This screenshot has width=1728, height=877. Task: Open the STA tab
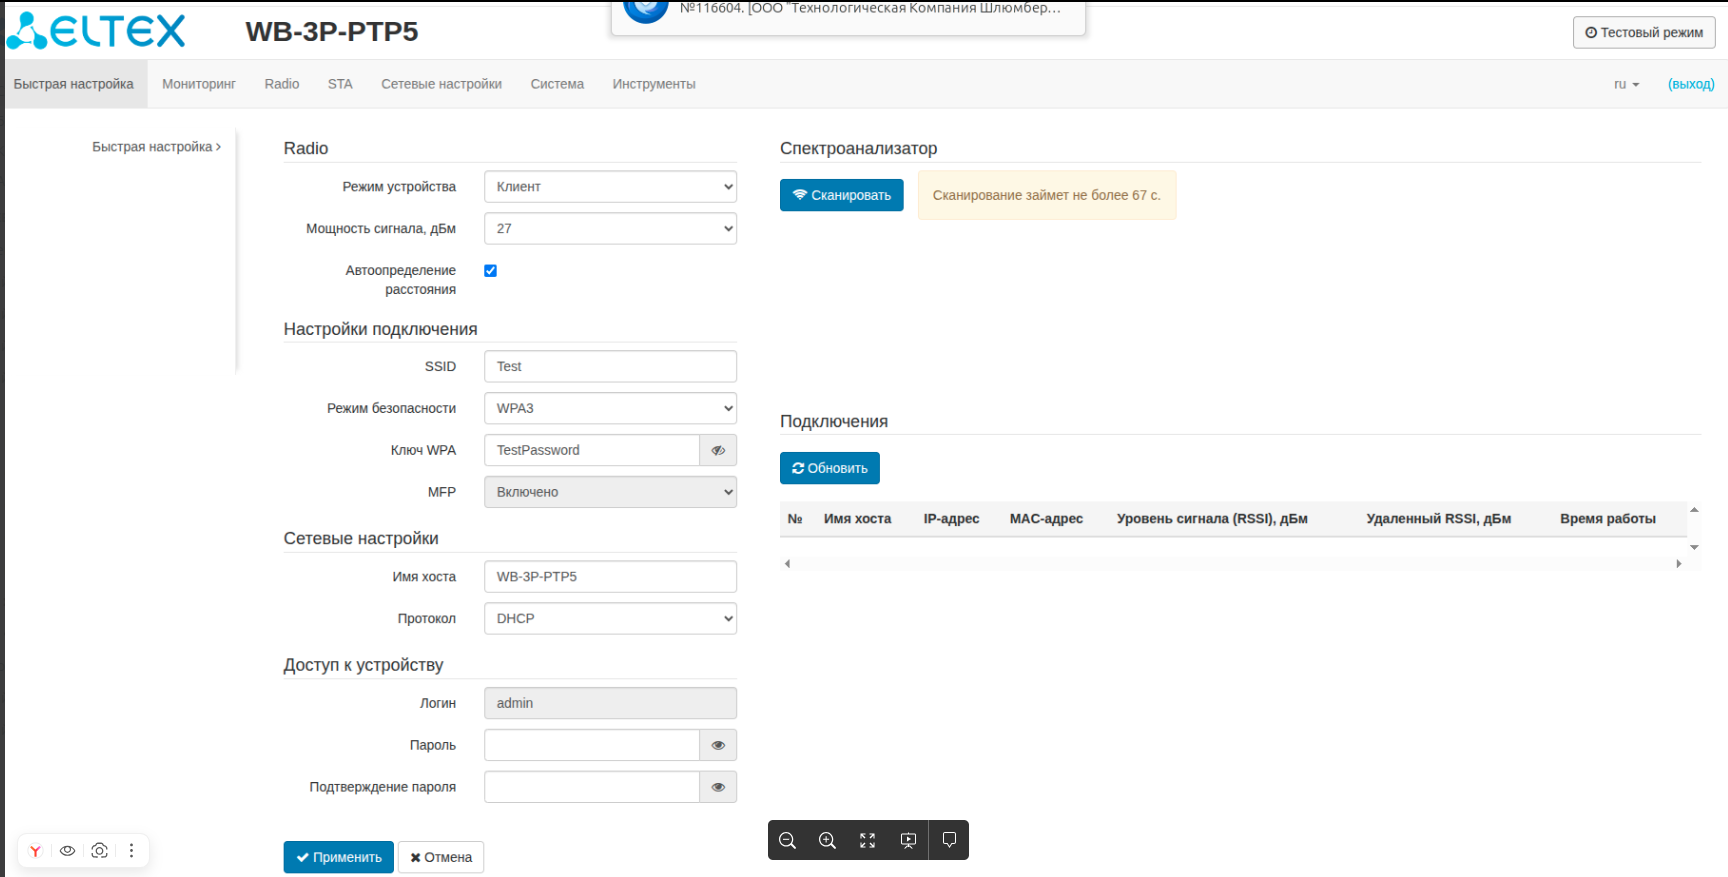[x=340, y=84]
